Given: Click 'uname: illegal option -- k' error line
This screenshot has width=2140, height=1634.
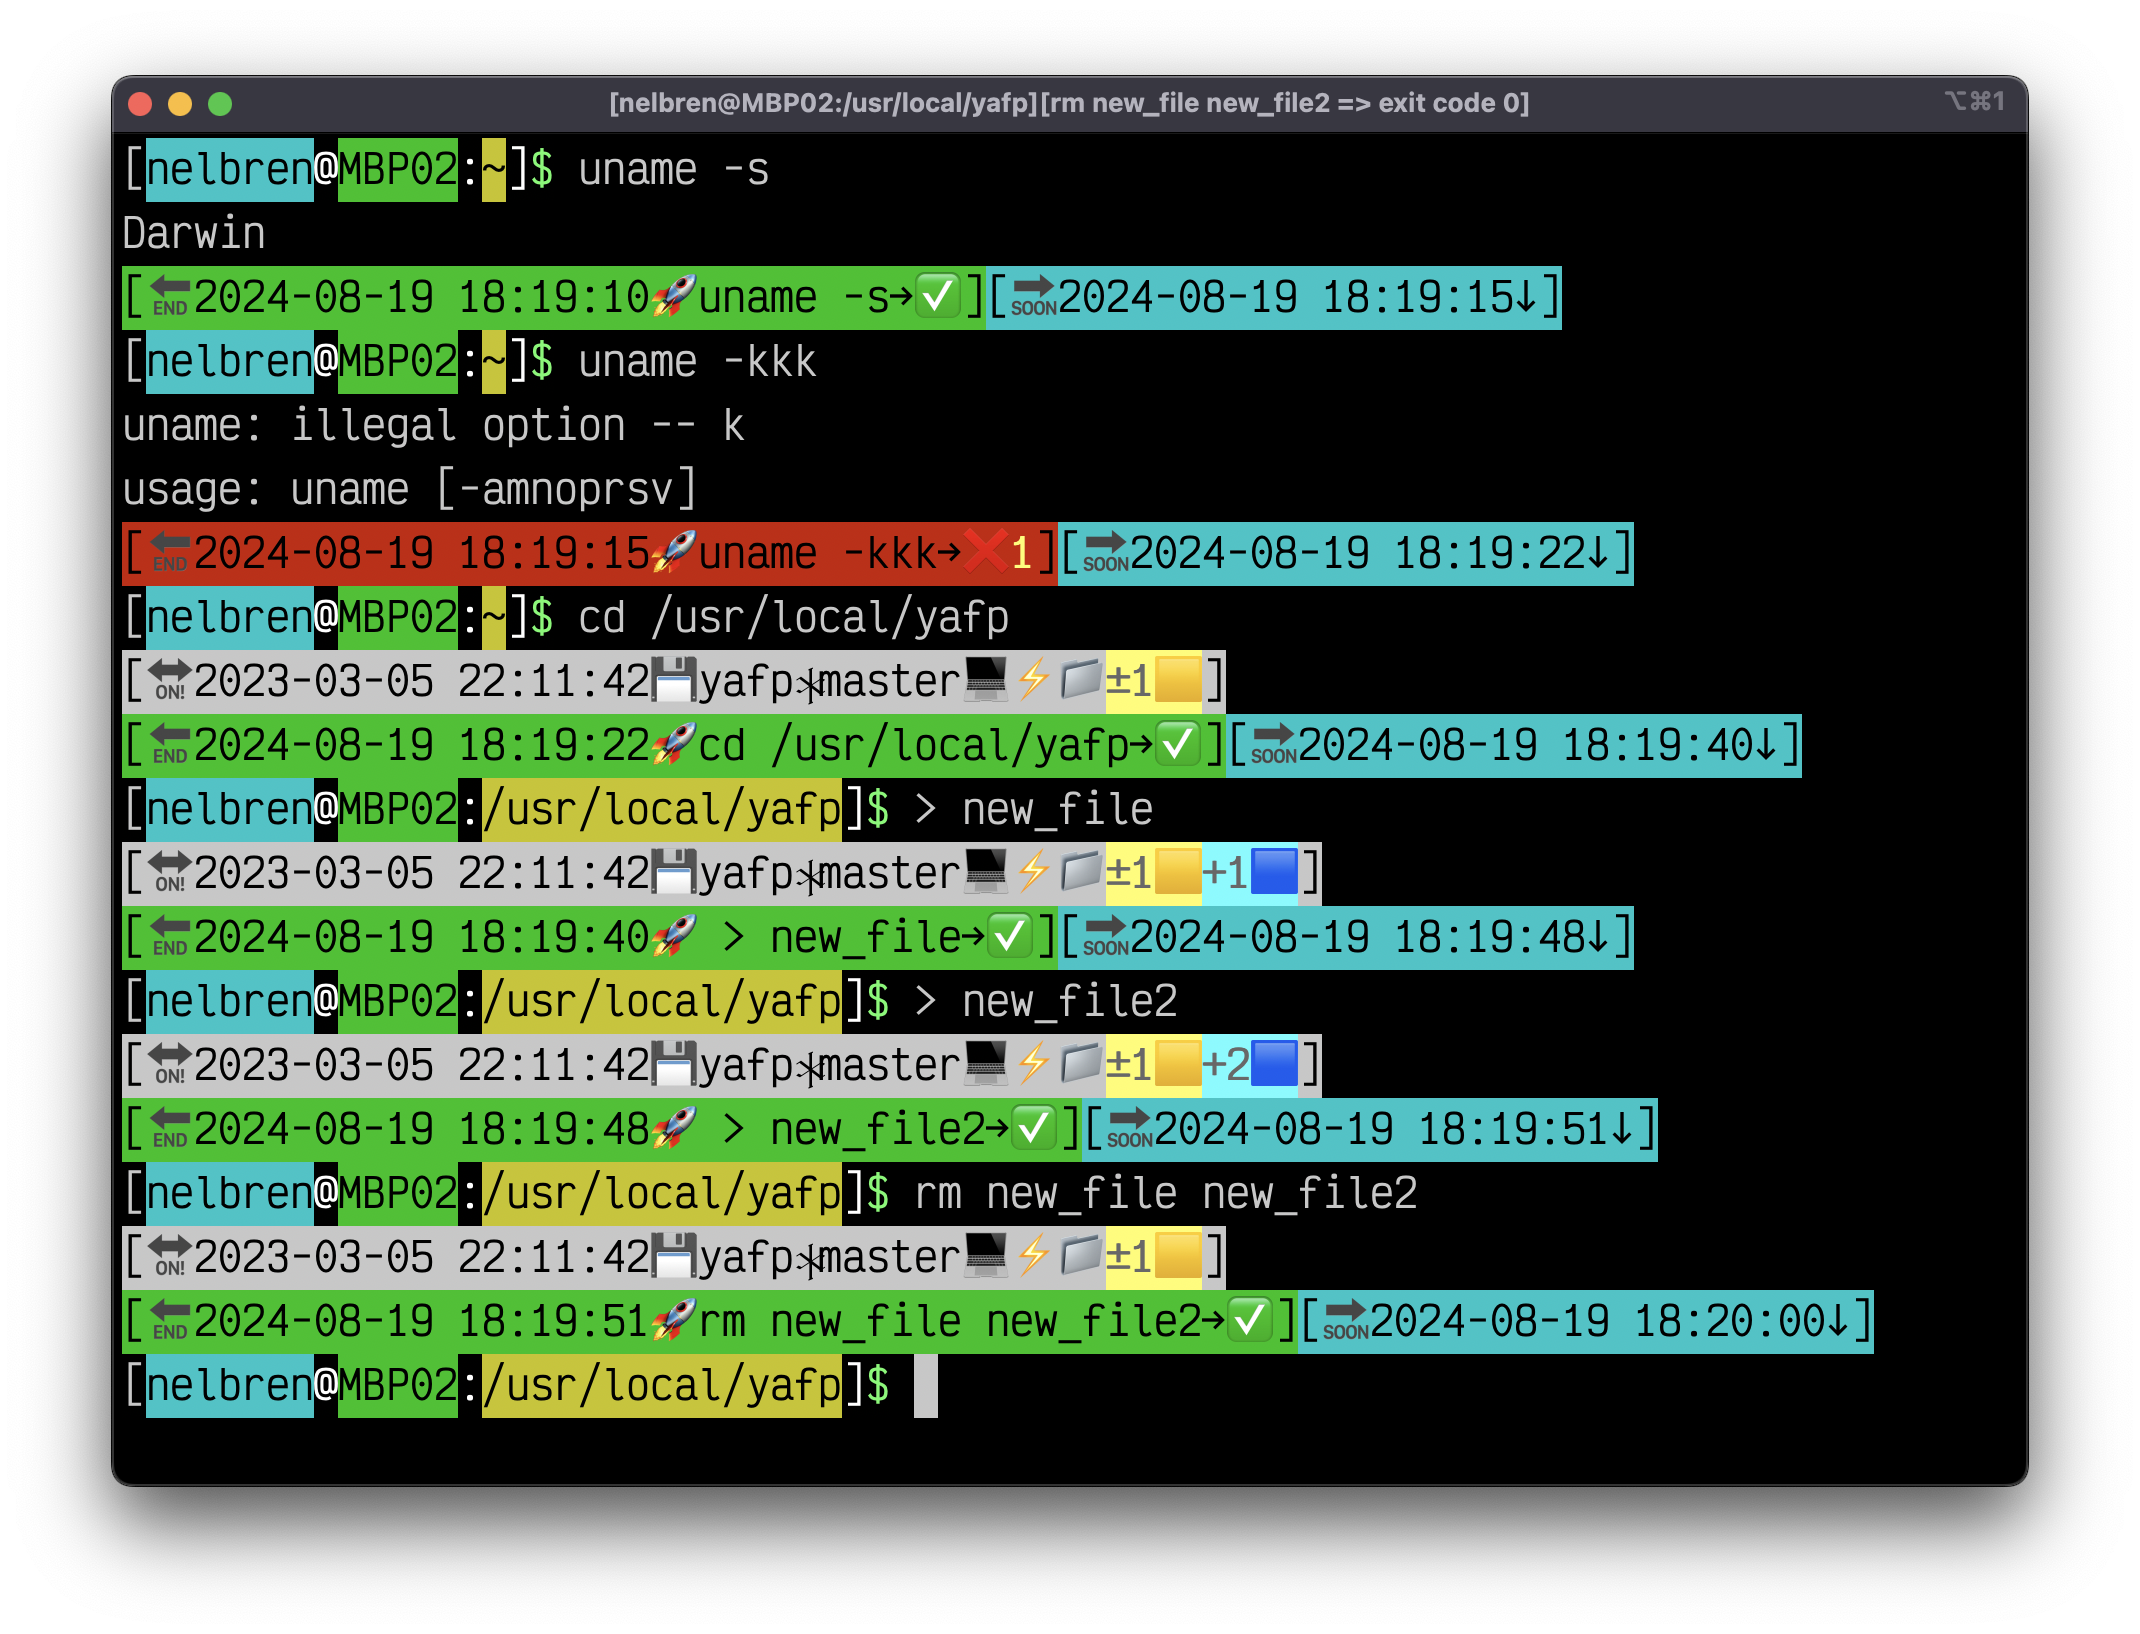Looking at the screenshot, I should 434,425.
